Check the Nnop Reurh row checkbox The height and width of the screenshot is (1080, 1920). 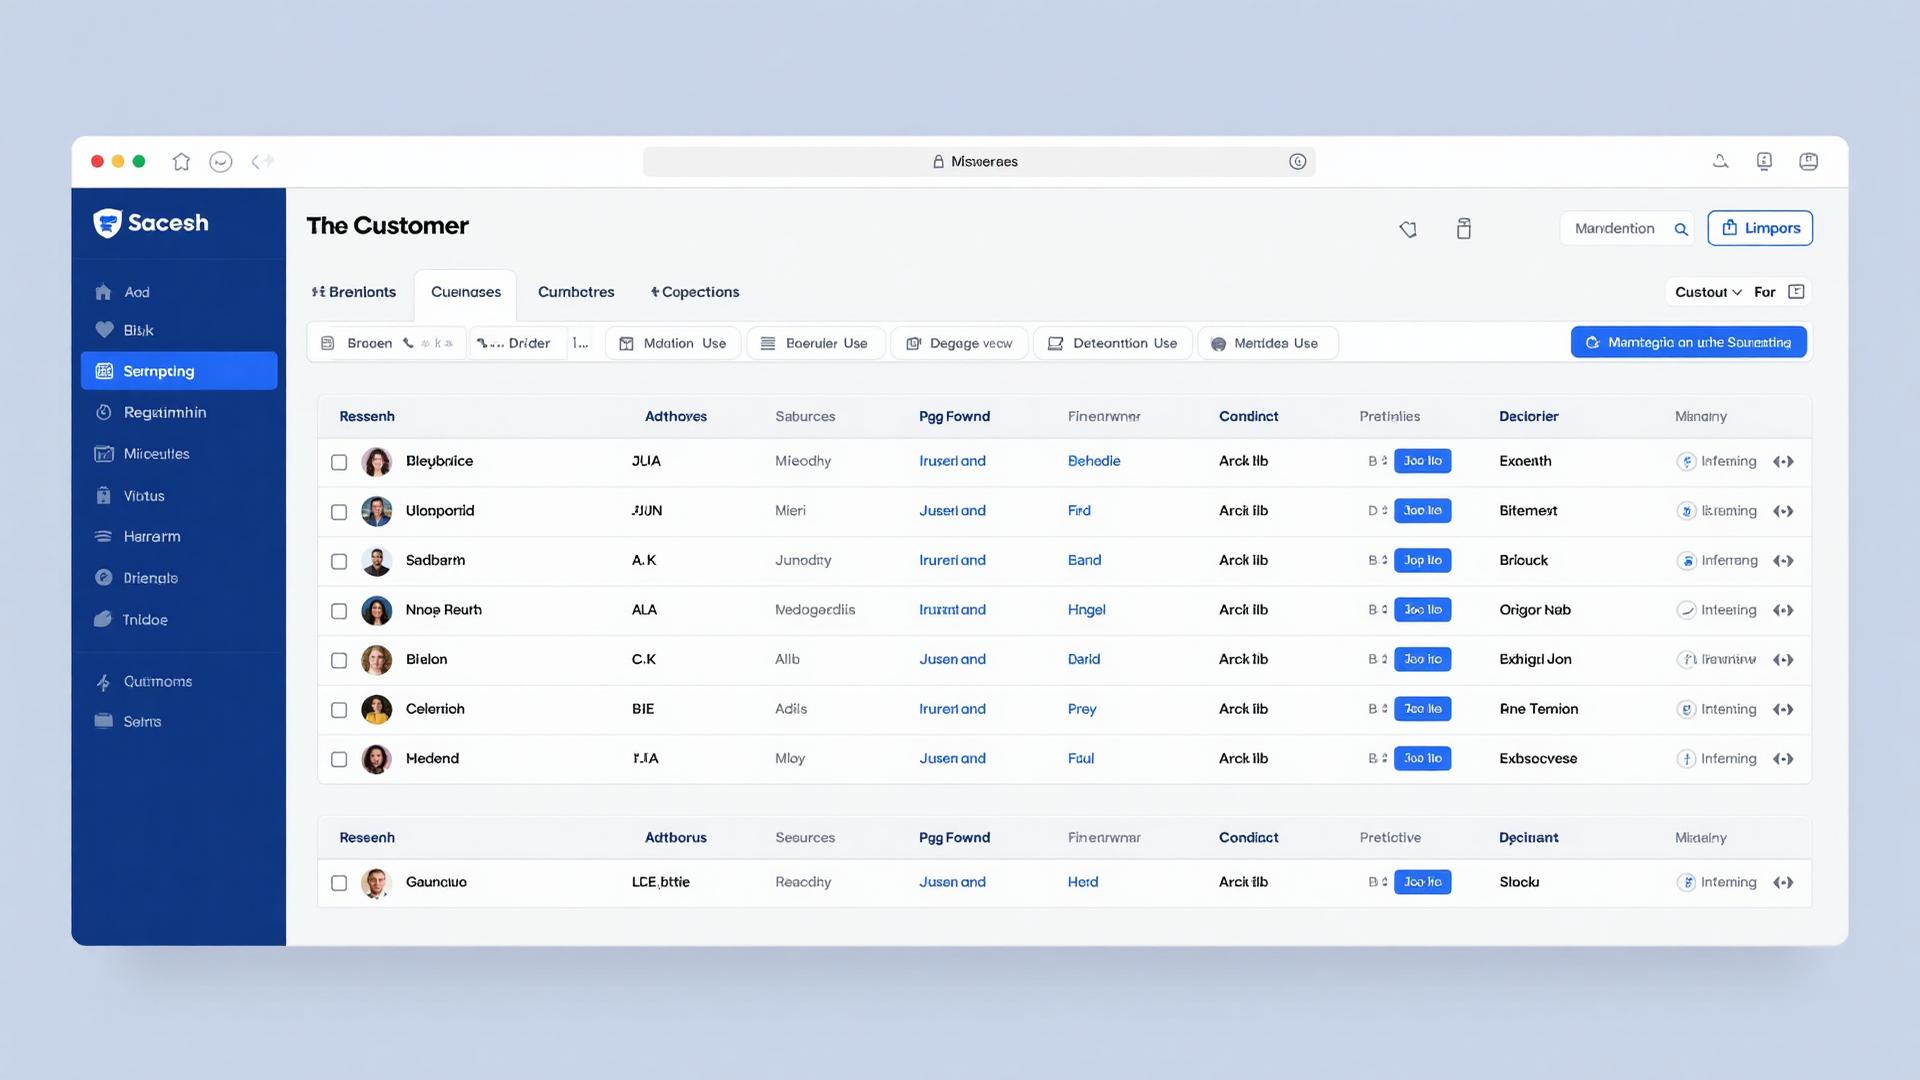339,611
